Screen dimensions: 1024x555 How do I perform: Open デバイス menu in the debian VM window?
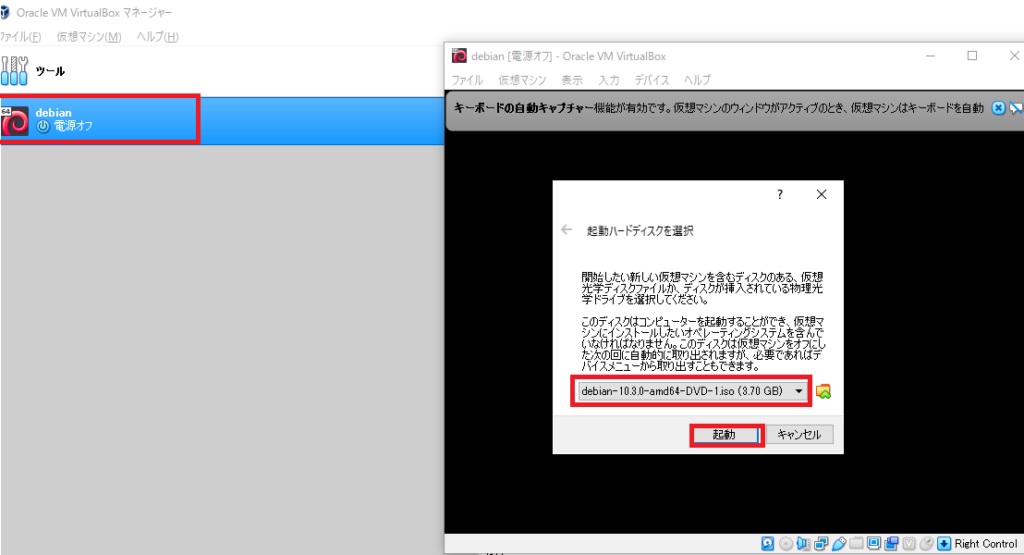click(x=652, y=80)
